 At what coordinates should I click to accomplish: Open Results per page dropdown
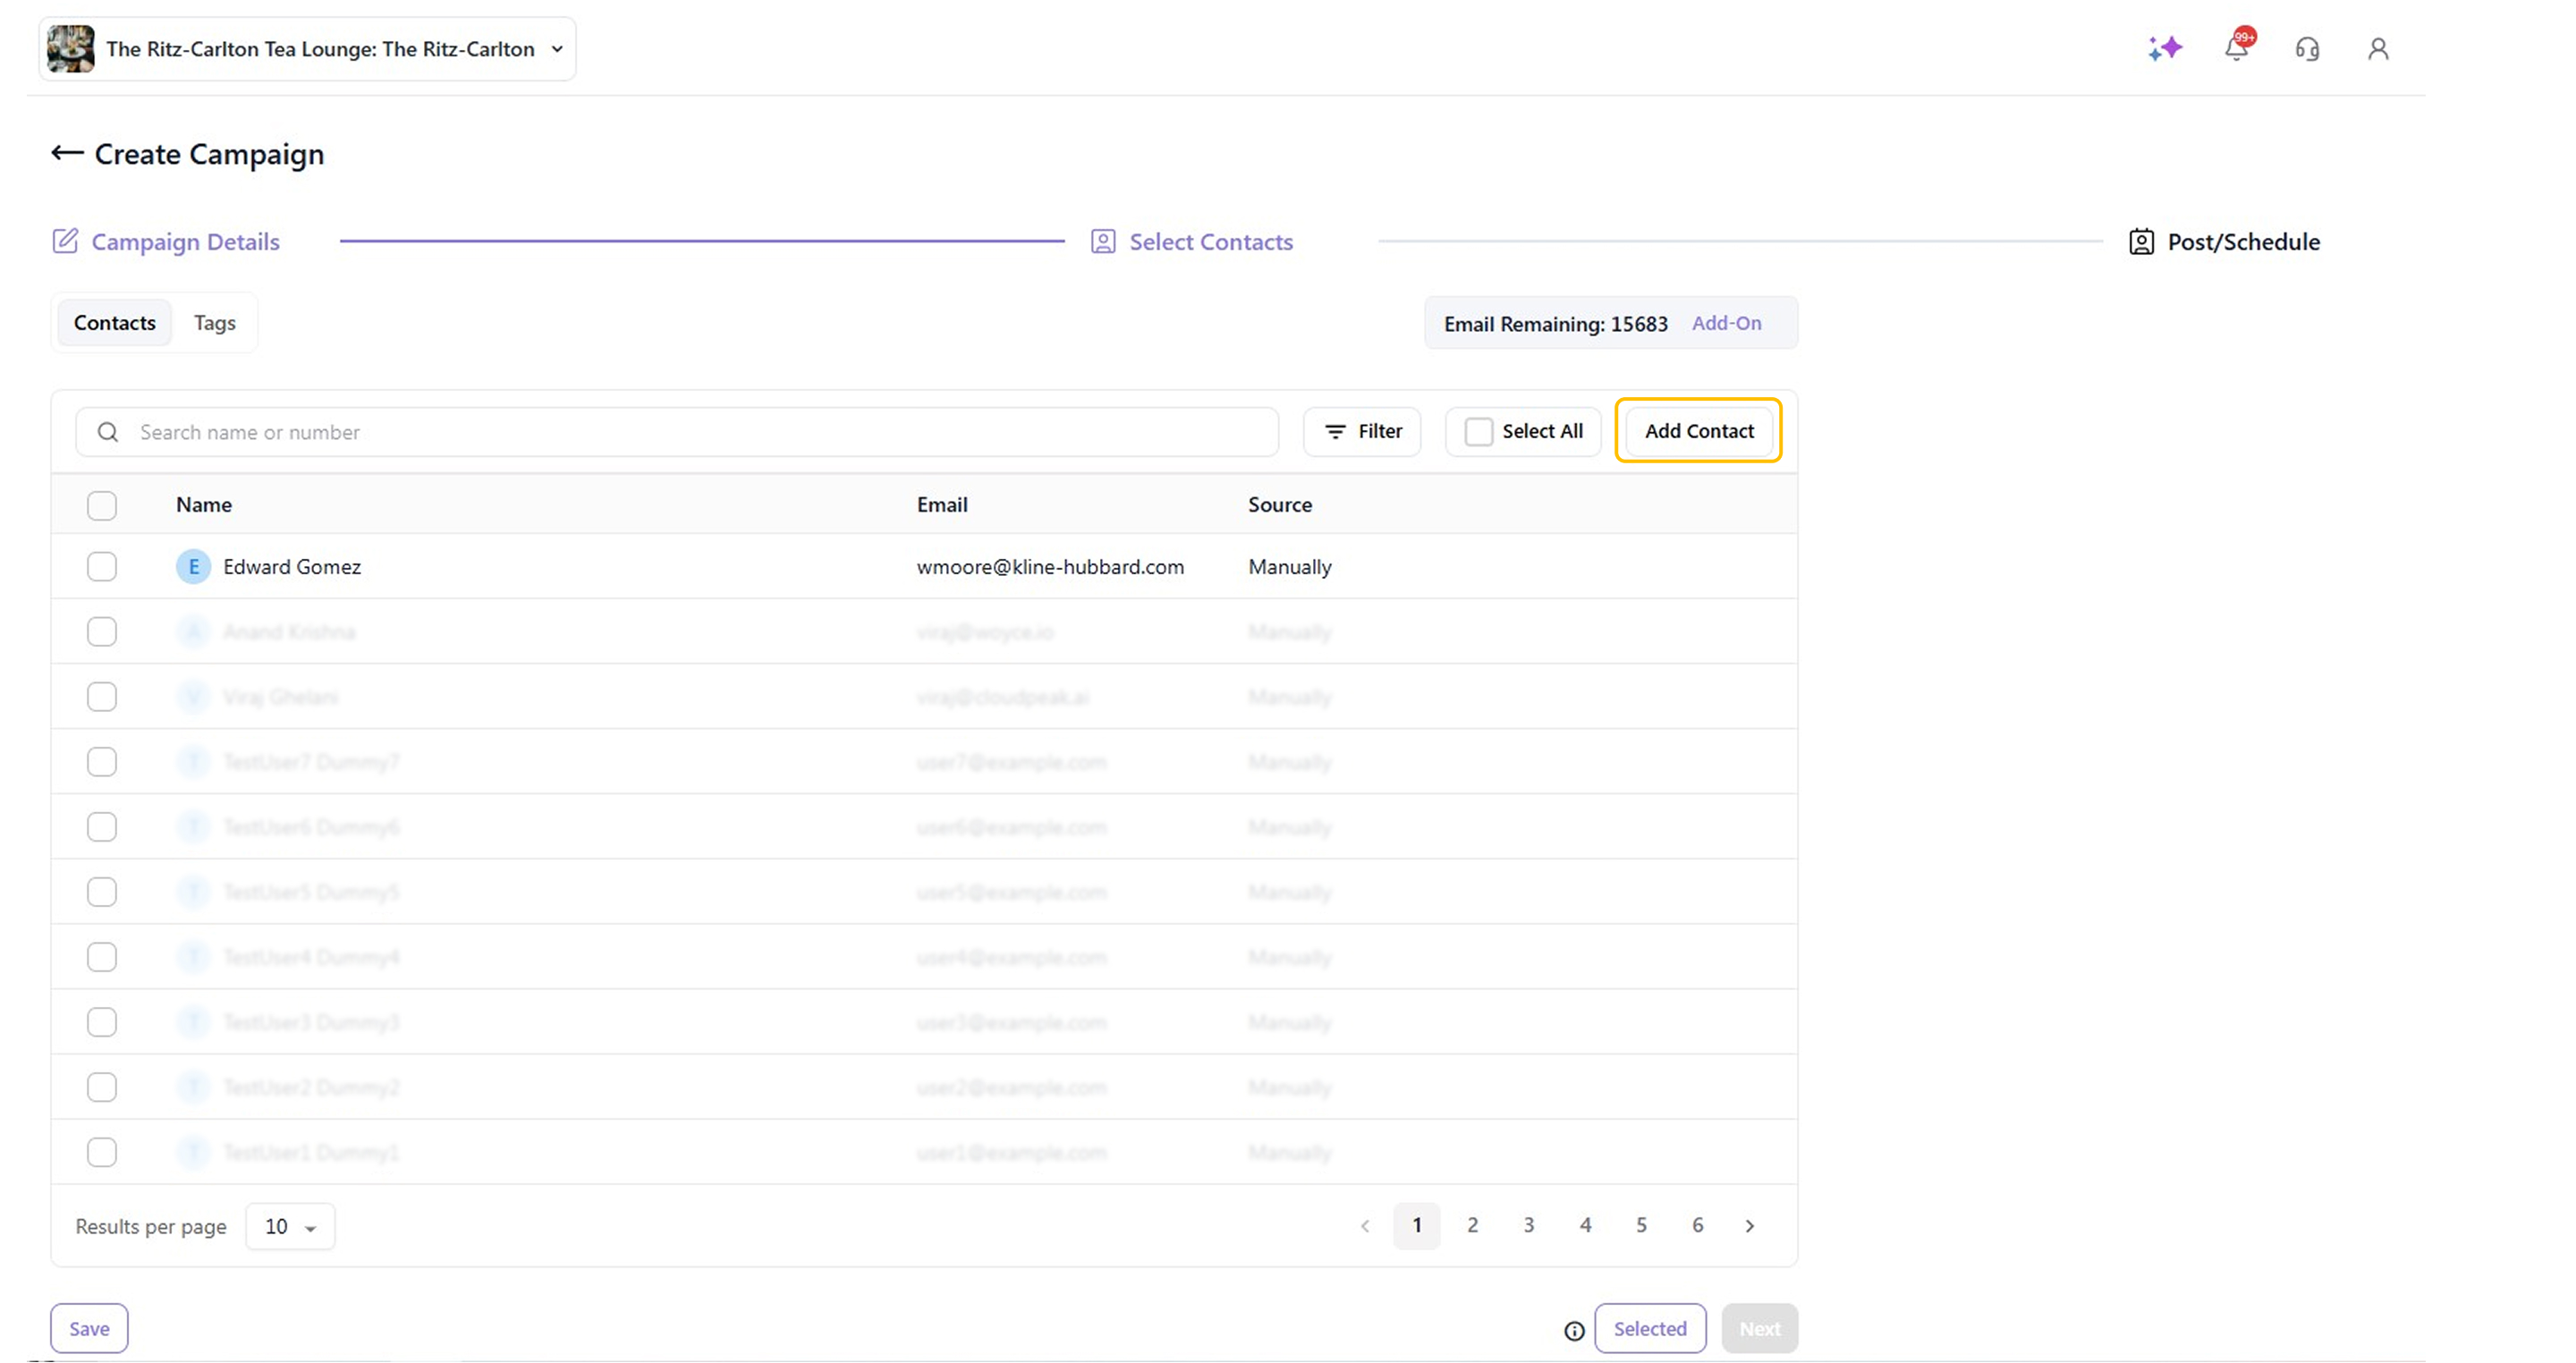pyautogui.click(x=290, y=1226)
